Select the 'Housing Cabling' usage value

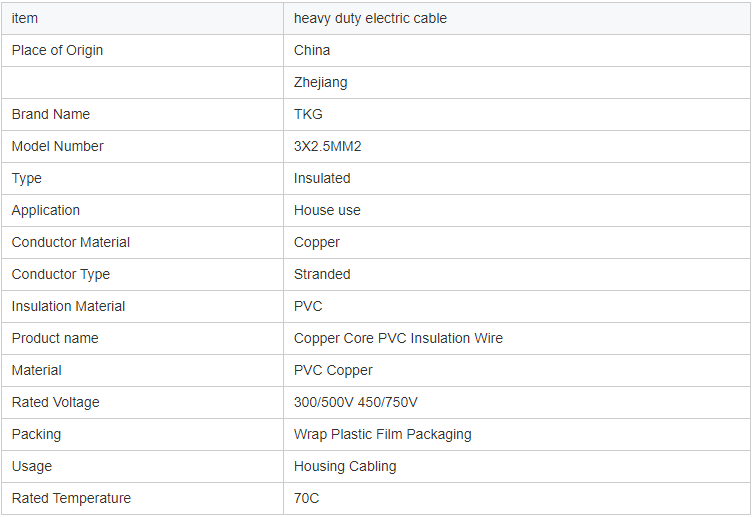point(345,466)
